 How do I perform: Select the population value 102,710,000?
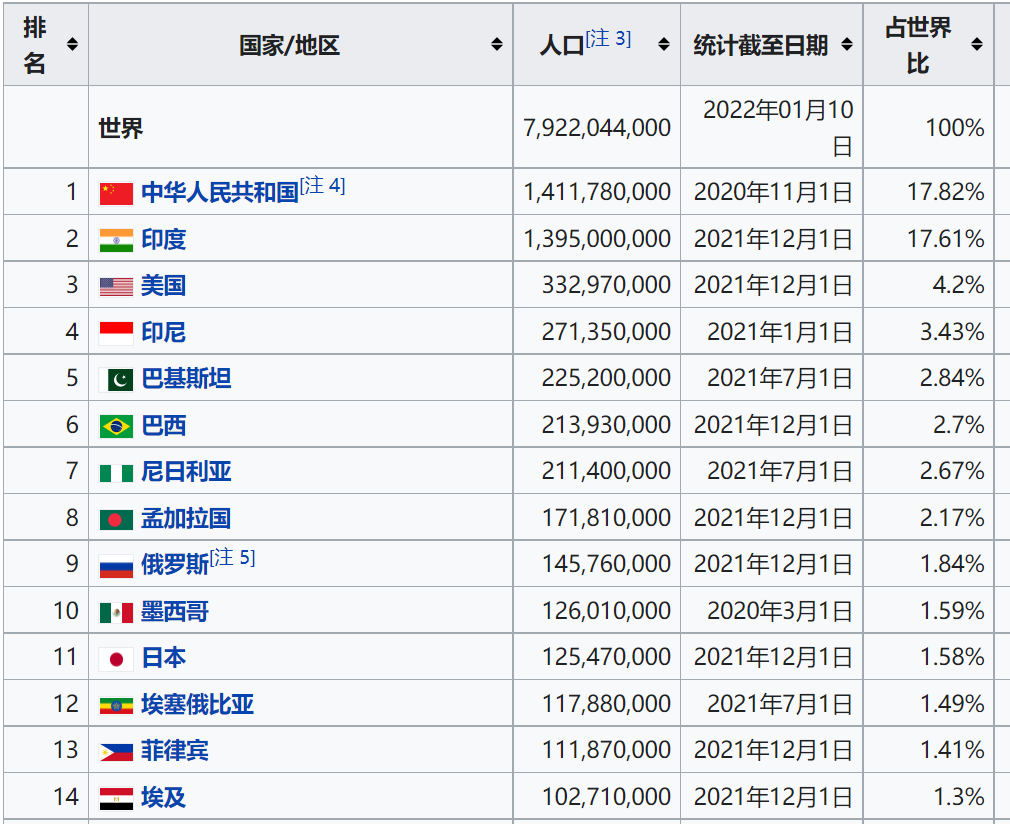606,798
